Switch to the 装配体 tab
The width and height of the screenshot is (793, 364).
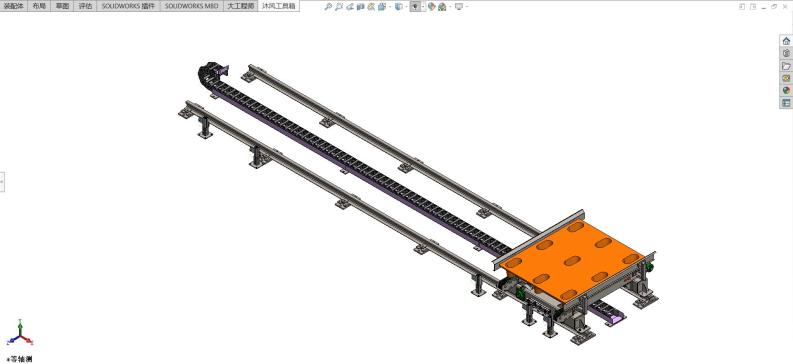14,6
